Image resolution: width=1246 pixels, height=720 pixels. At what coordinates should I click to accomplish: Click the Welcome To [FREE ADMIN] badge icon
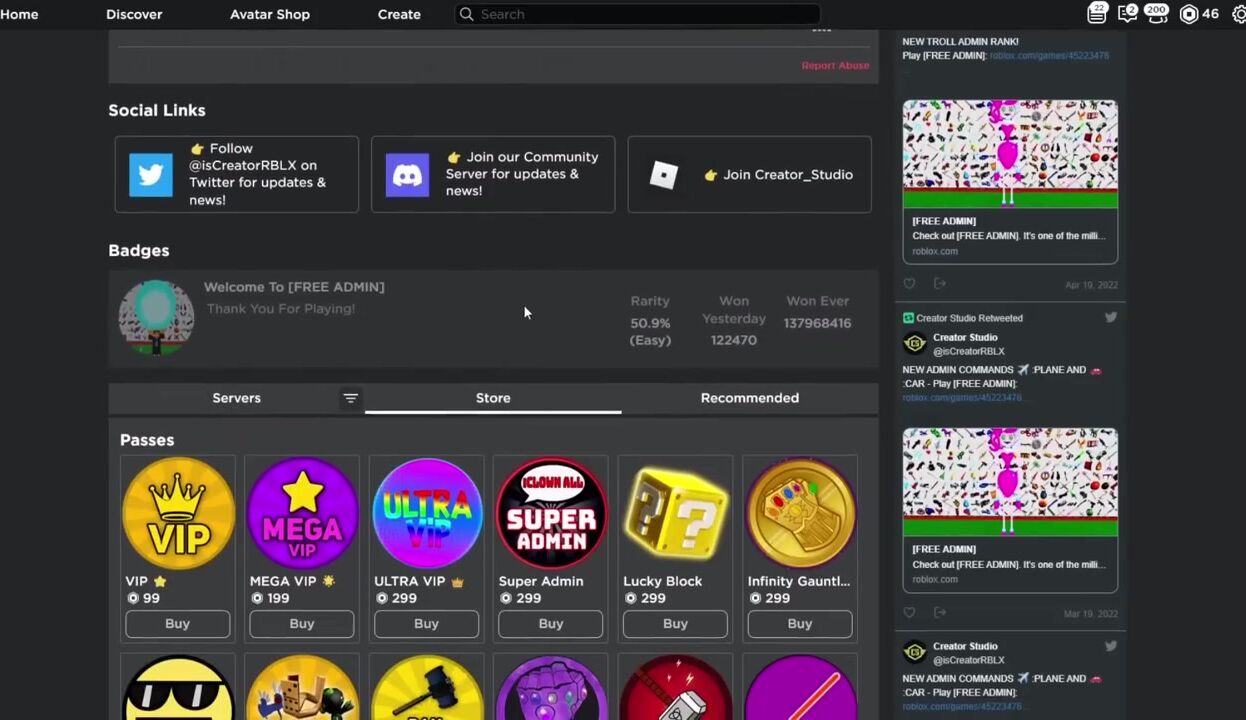tap(156, 317)
